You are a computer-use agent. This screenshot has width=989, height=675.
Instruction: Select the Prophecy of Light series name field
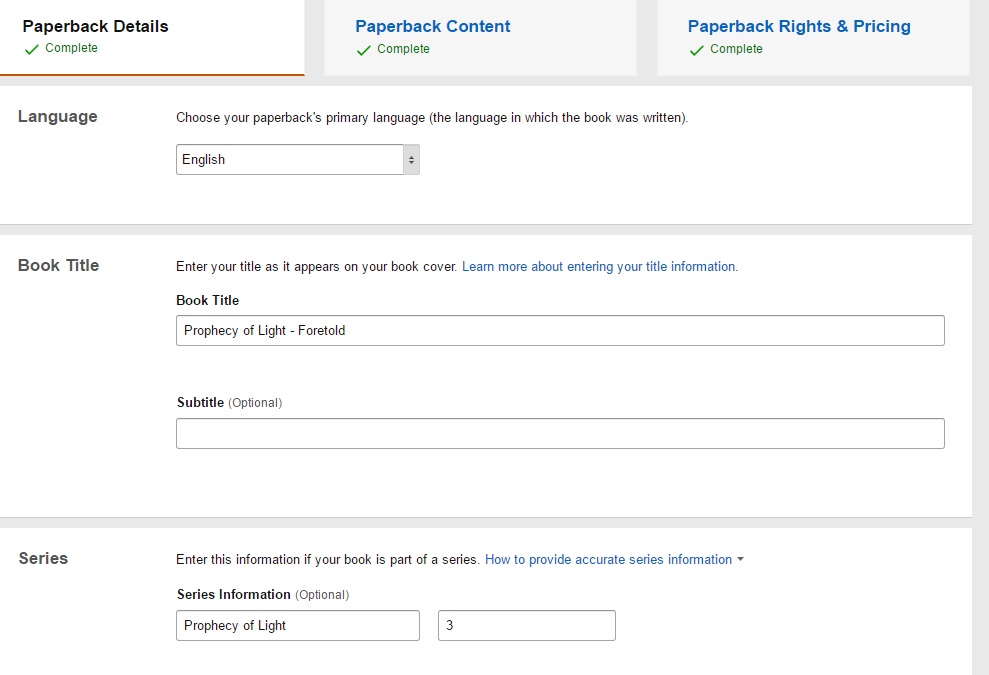click(297, 625)
